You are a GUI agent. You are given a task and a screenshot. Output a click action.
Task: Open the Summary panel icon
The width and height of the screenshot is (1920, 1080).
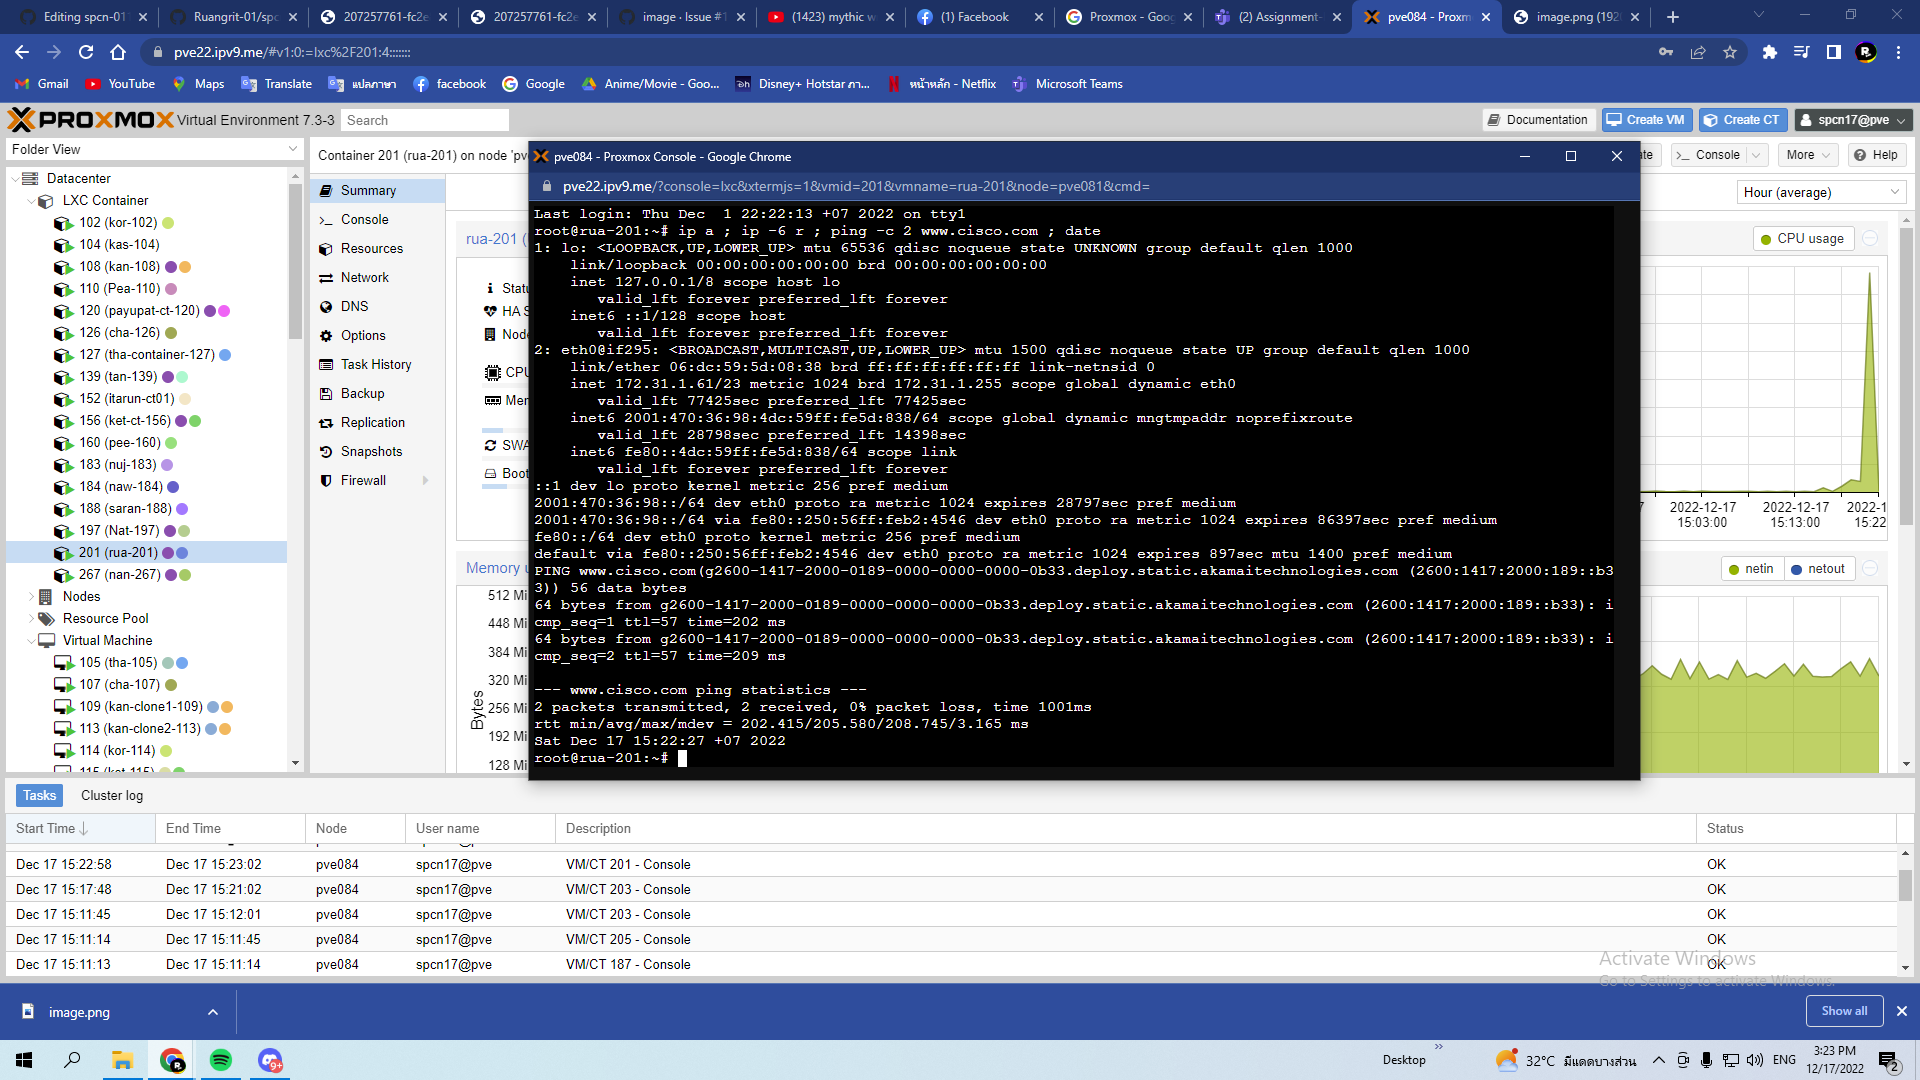tap(326, 190)
